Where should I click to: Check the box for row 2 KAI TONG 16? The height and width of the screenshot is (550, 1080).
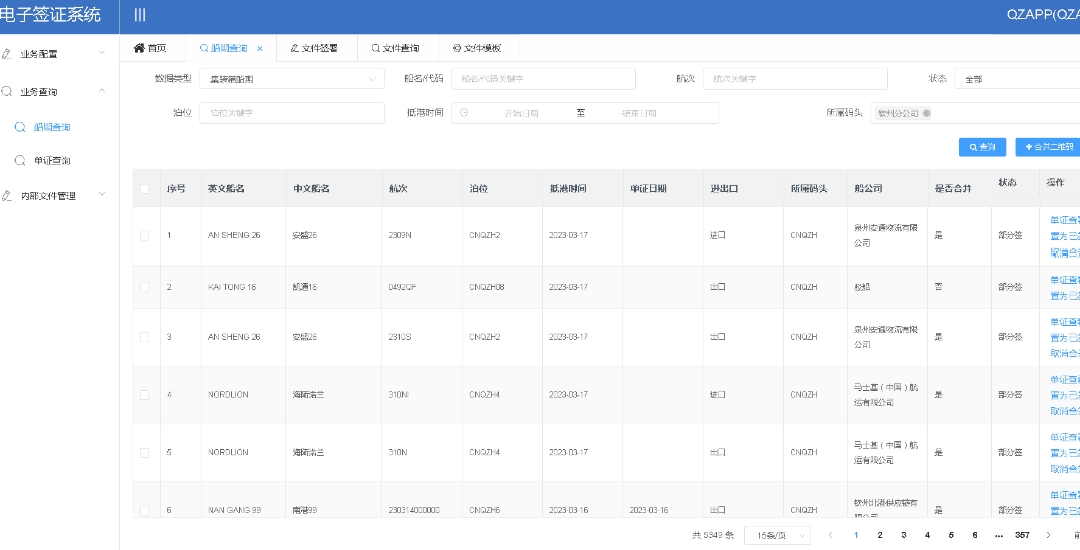pyautogui.click(x=145, y=287)
